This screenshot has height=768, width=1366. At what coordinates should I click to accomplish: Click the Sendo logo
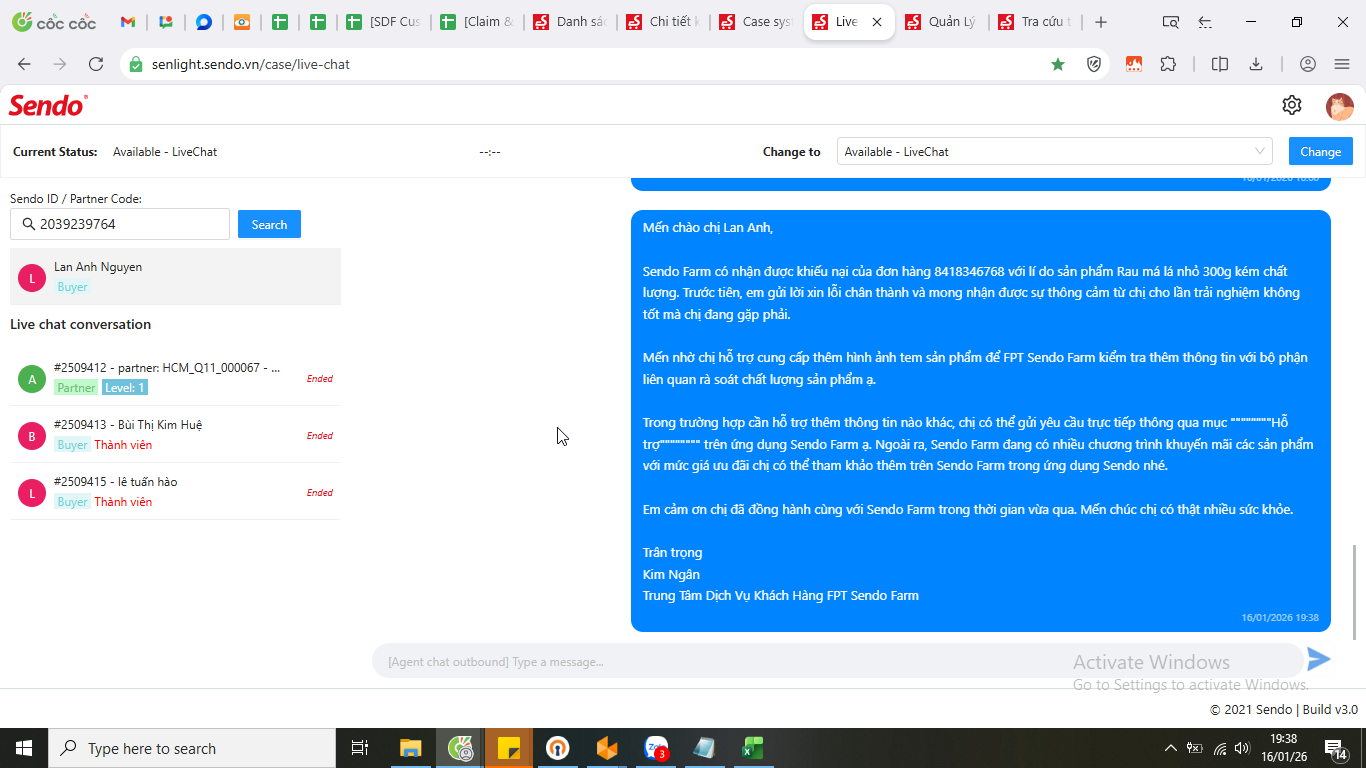tap(48, 105)
